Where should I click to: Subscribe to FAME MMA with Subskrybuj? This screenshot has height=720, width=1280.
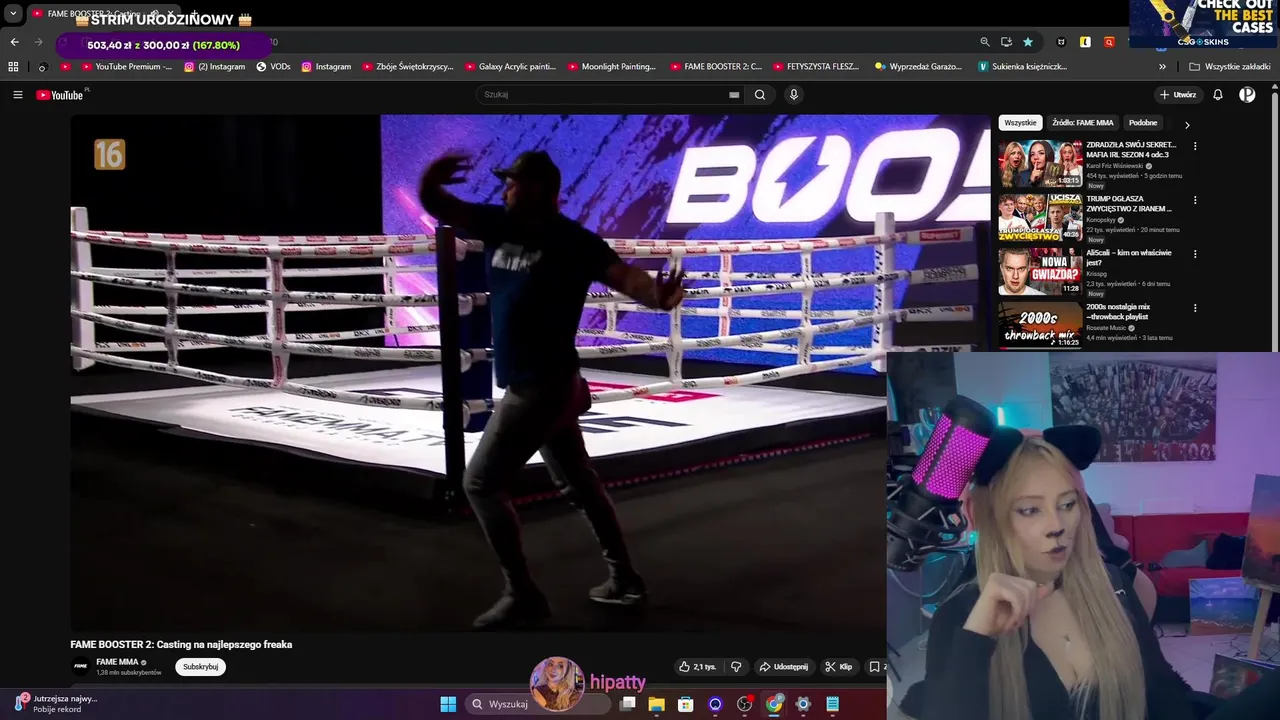pyautogui.click(x=200, y=667)
